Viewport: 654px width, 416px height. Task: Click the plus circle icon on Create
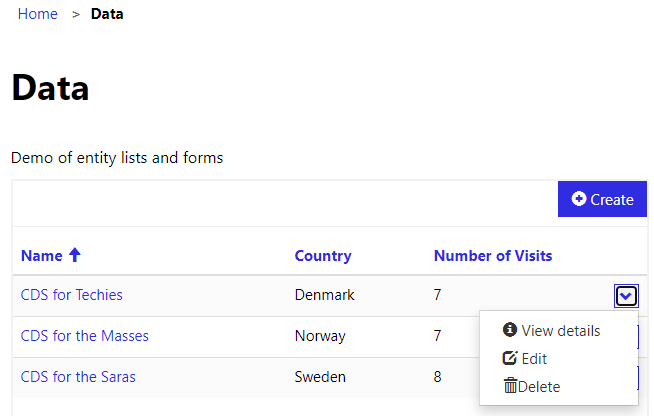[x=579, y=199]
